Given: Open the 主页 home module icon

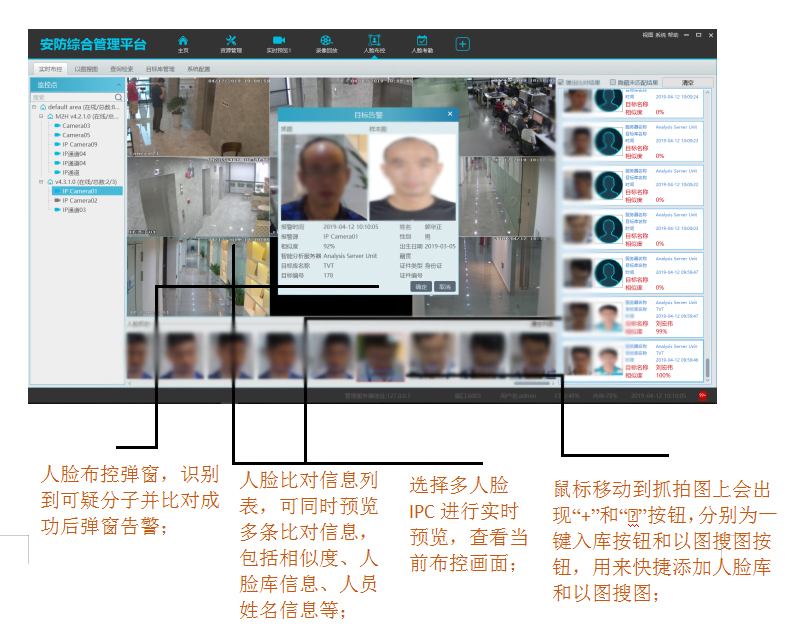Looking at the screenshot, I should 183,41.
